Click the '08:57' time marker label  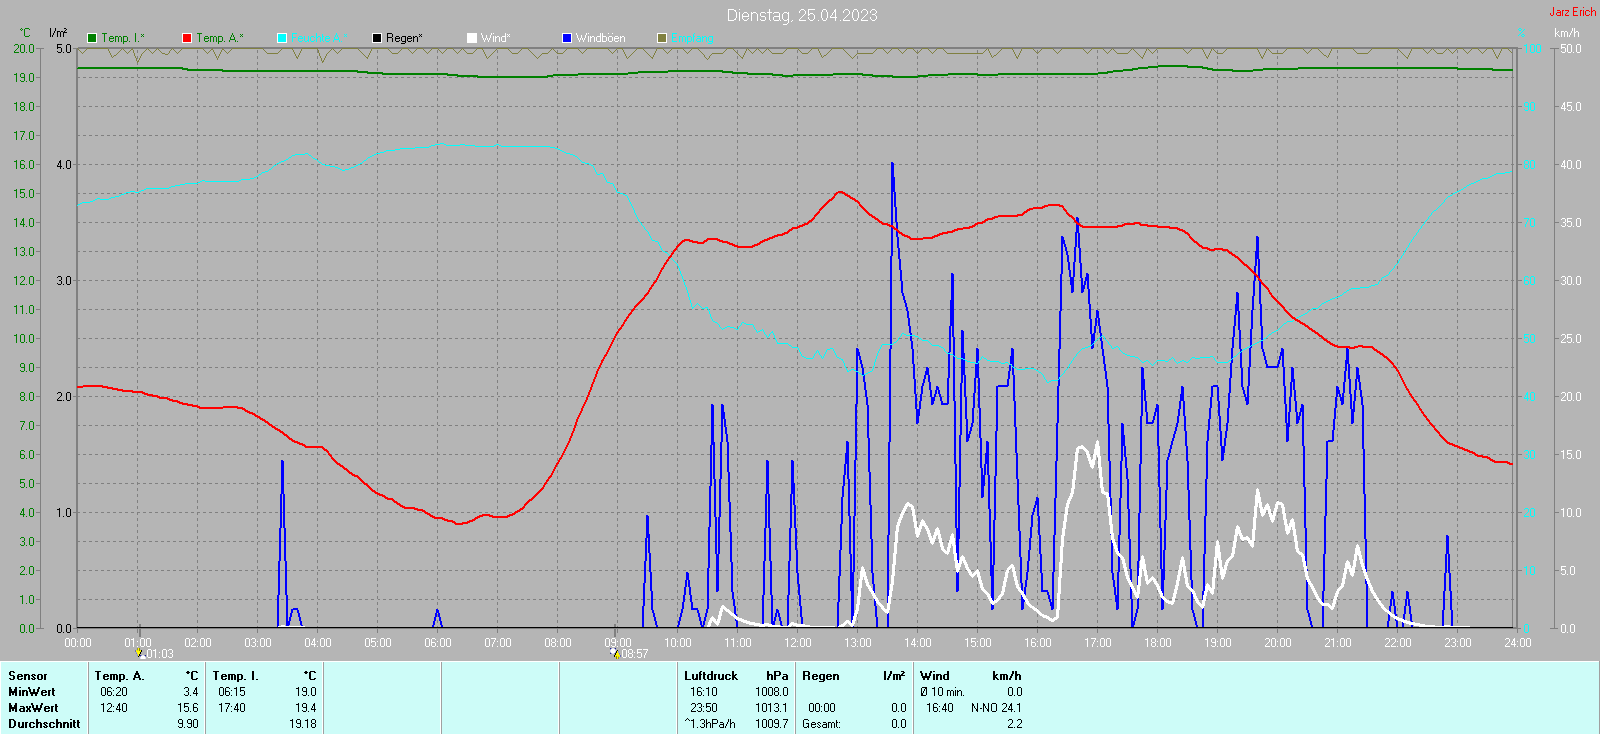coord(635,654)
